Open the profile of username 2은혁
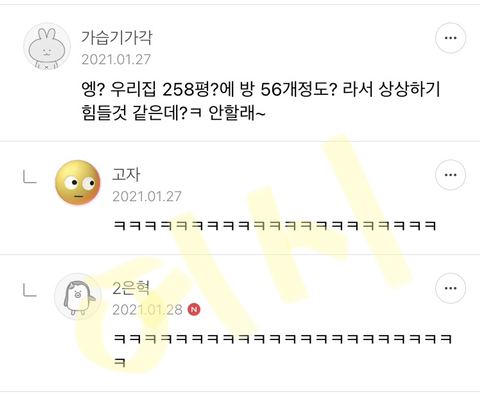Screen dimensions: 480x402 click(131, 288)
